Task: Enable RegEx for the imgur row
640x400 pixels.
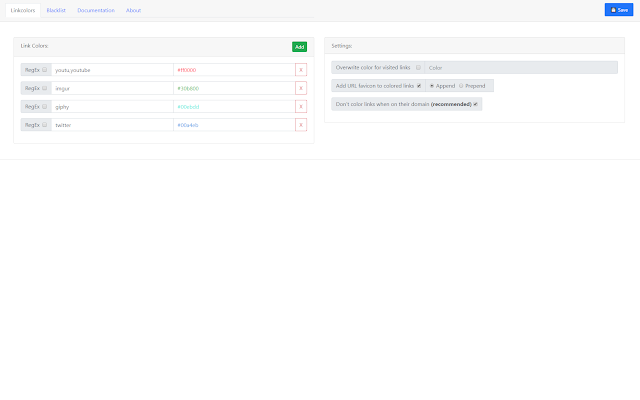Action: click(x=44, y=88)
